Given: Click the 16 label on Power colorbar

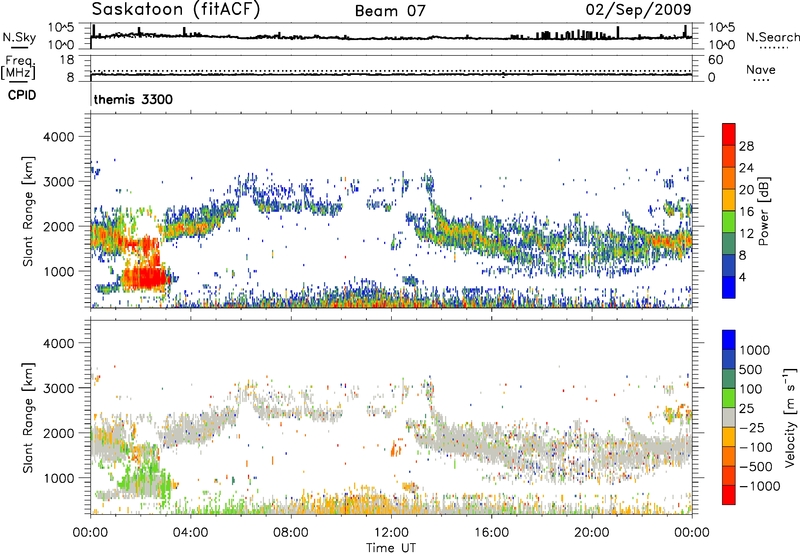Looking at the screenshot, I should click(746, 212).
